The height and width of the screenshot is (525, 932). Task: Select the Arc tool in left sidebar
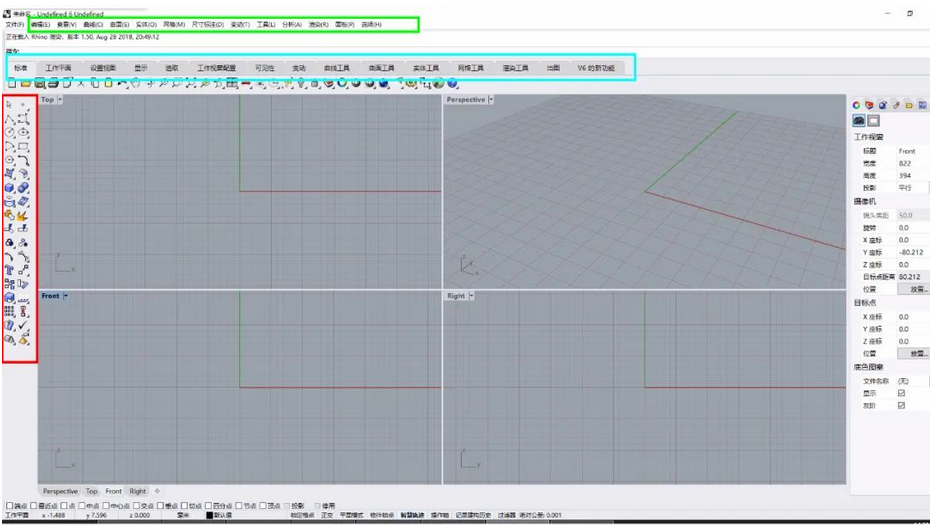point(10,146)
